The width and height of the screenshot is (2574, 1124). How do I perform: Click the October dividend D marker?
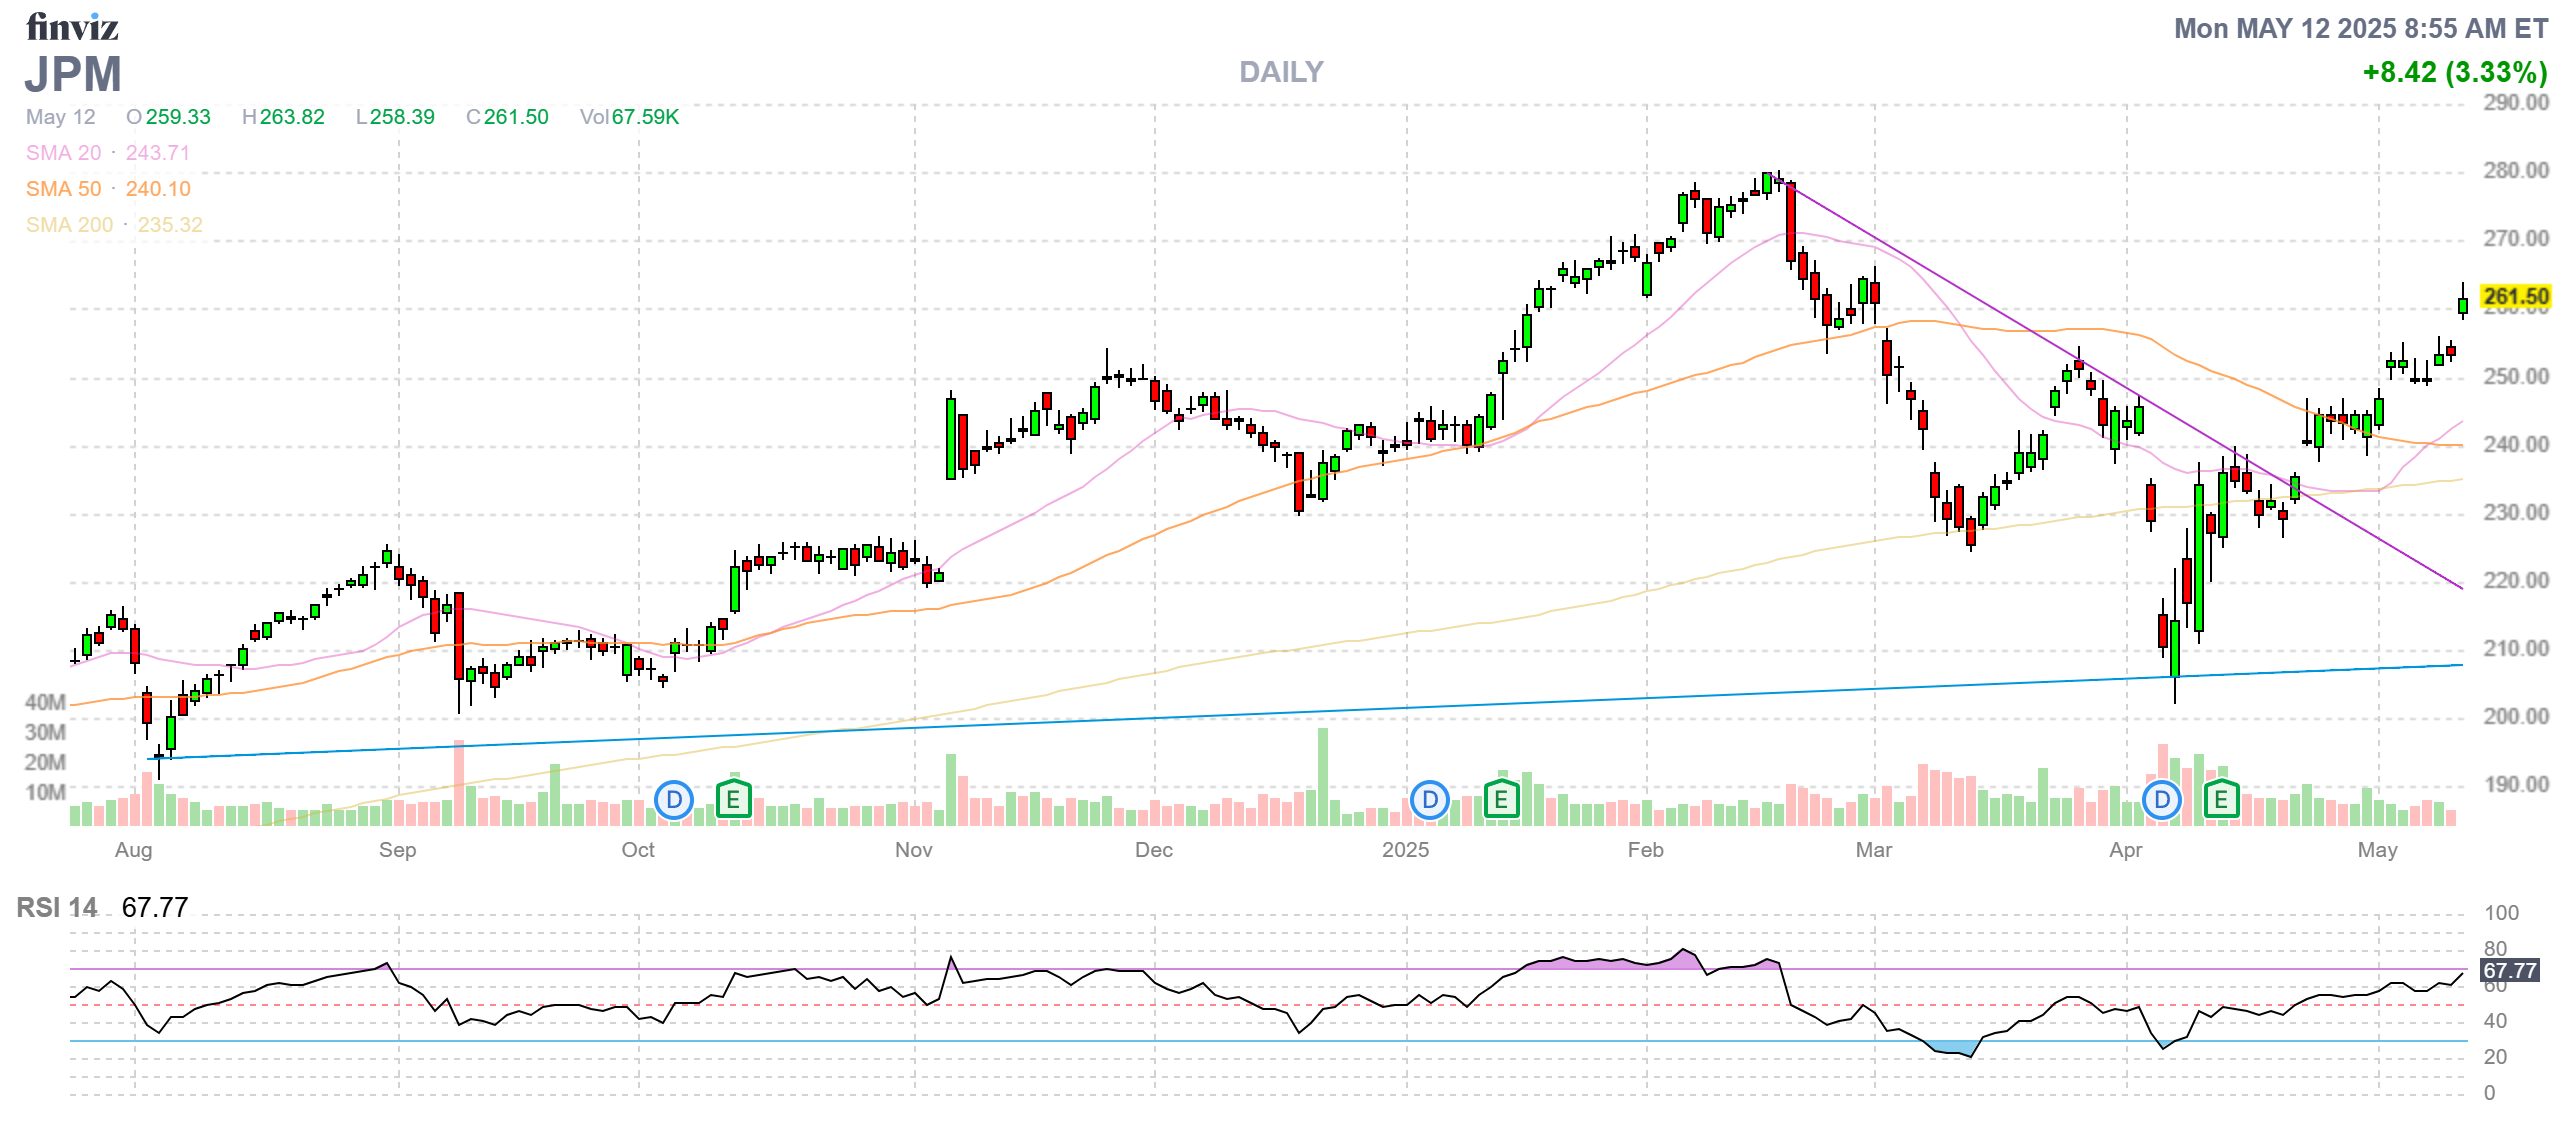tap(673, 800)
